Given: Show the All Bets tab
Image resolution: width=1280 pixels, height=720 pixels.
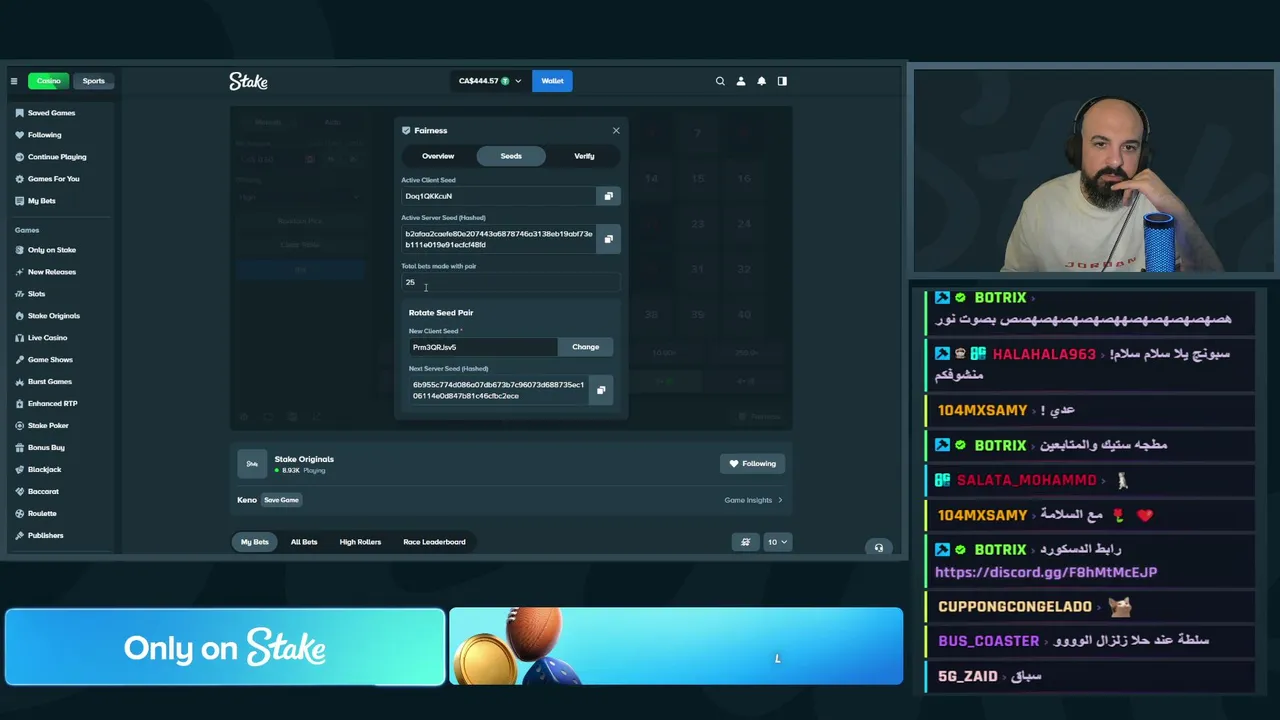Looking at the screenshot, I should pyautogui.click(x=304, y=542).
